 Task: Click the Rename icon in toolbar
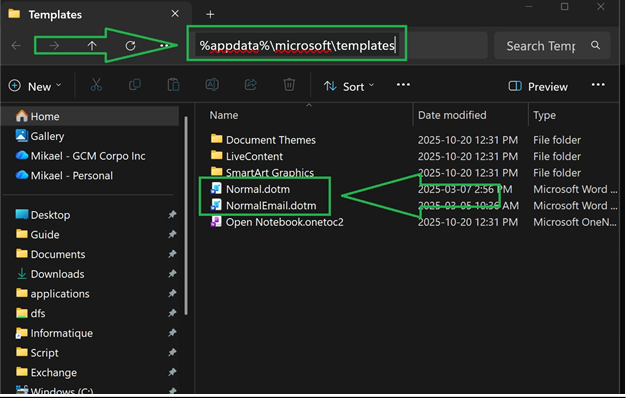(212, 85)
